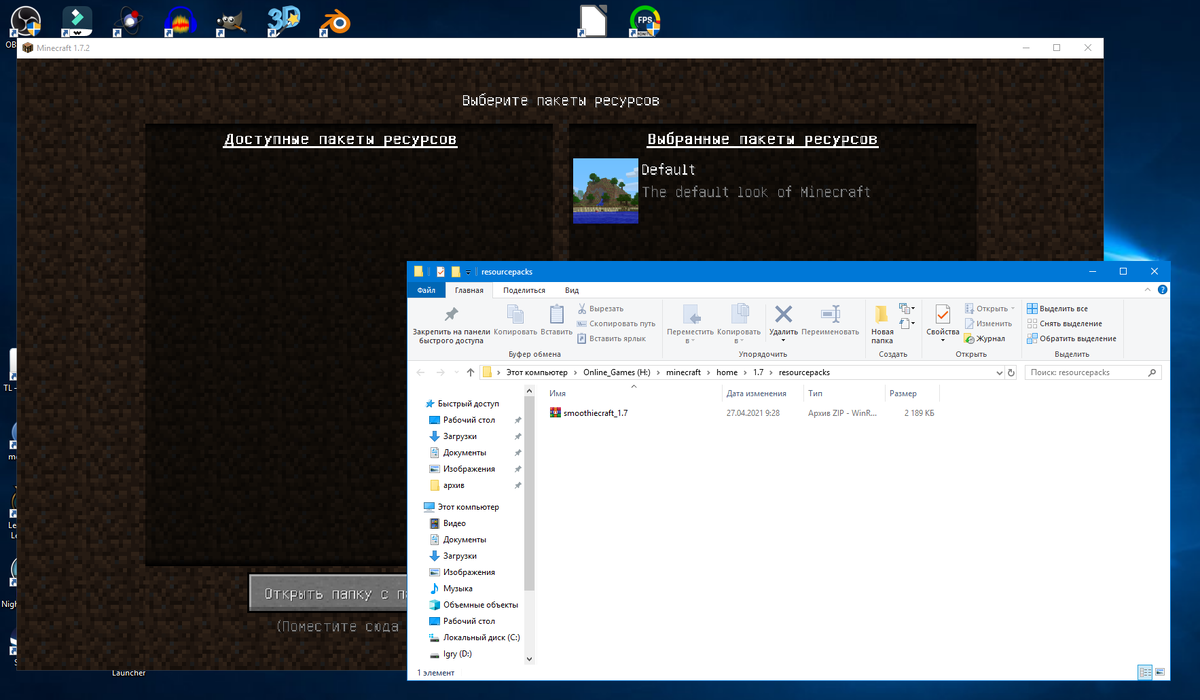Focus the Поиск: resourcepacks search field

1092,372
